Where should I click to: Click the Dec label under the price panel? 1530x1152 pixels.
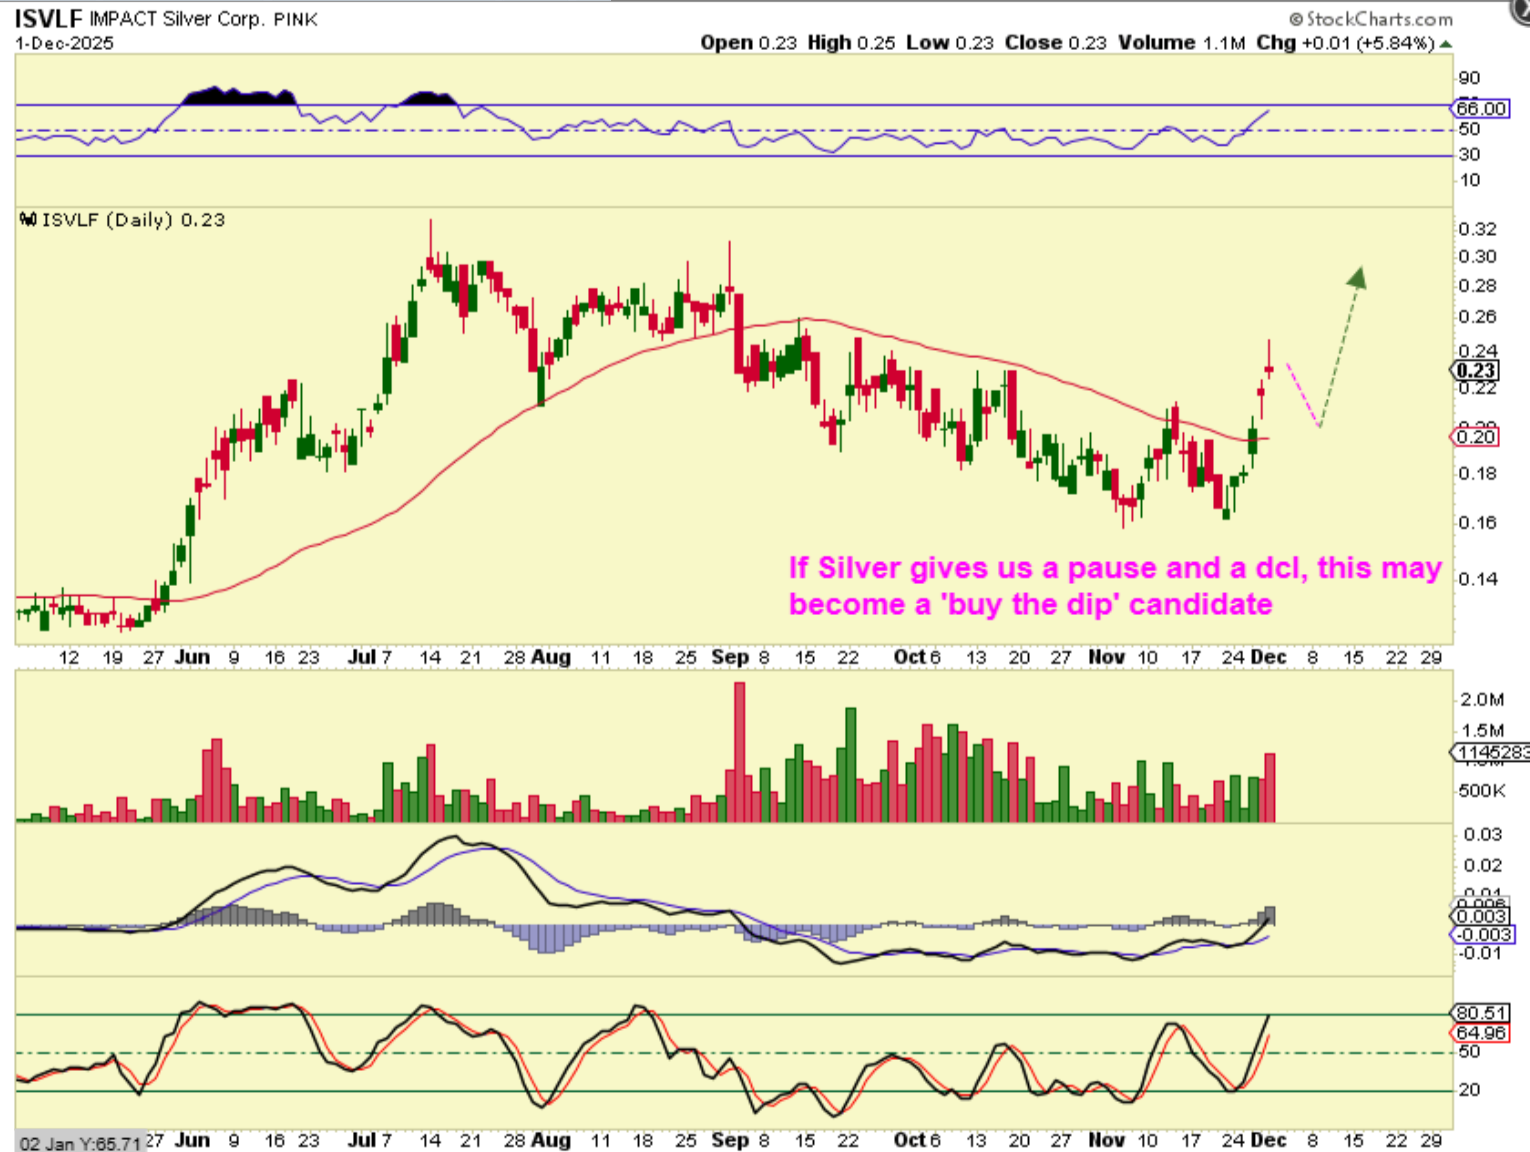pyautogui.click(x=1269, y=657)
